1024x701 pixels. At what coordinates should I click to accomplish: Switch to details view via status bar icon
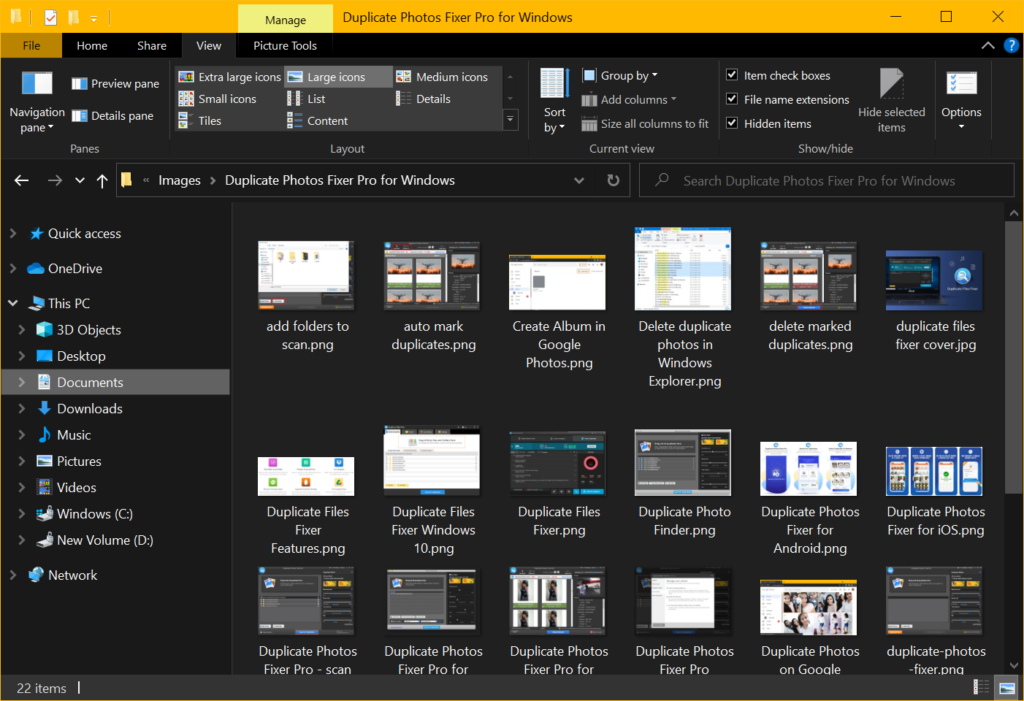pos(980,687)
